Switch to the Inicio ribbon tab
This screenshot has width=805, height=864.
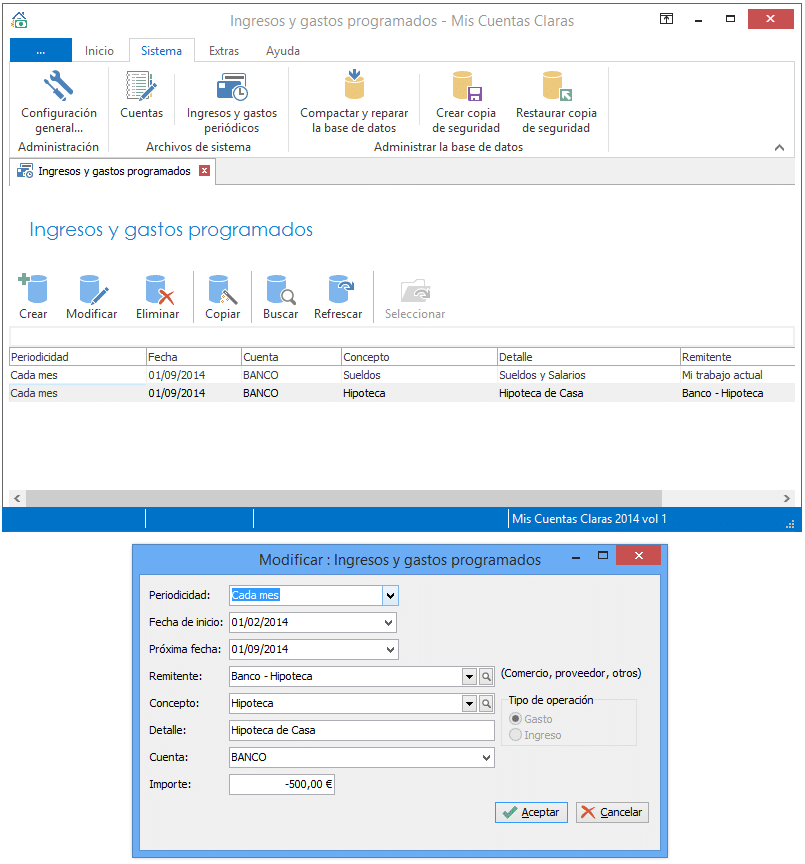pos(99,51)
